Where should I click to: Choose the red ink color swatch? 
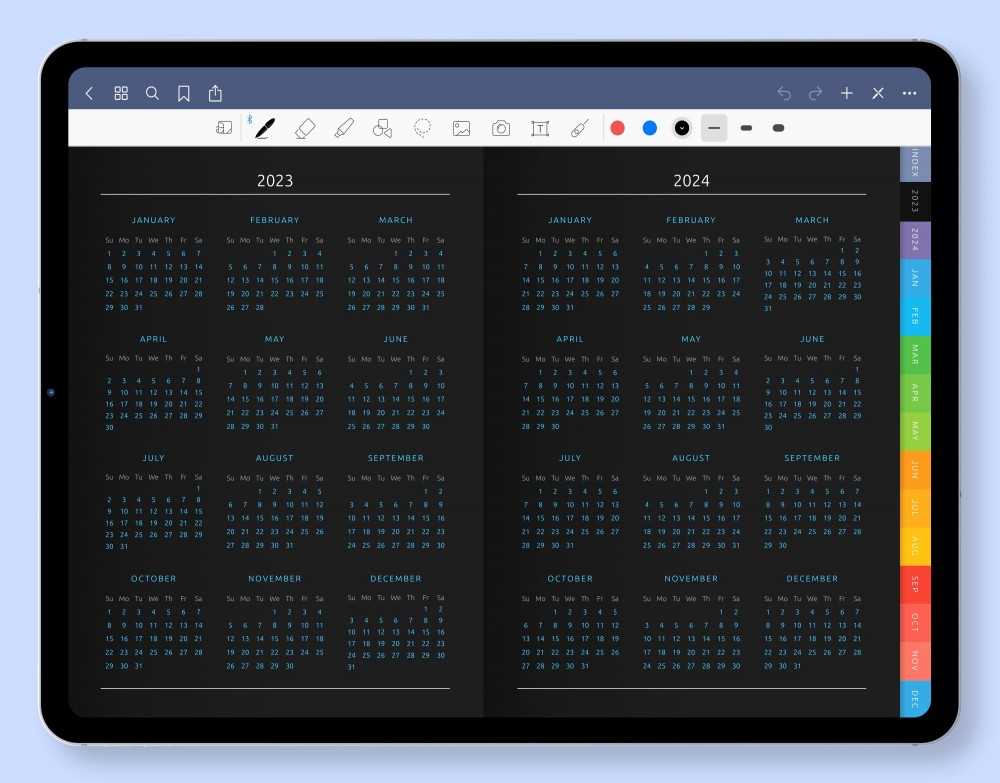tap(617, 128)
